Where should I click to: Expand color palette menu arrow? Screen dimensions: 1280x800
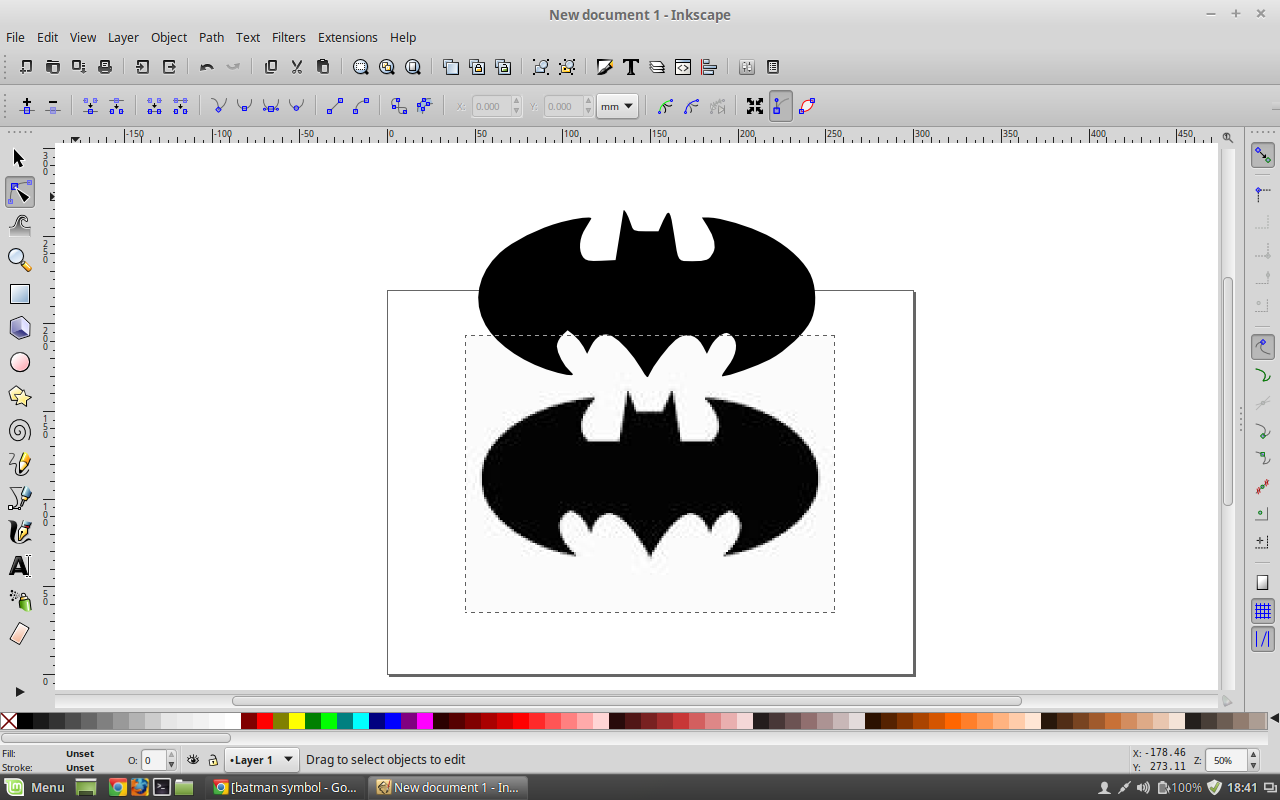[1273, 720]
